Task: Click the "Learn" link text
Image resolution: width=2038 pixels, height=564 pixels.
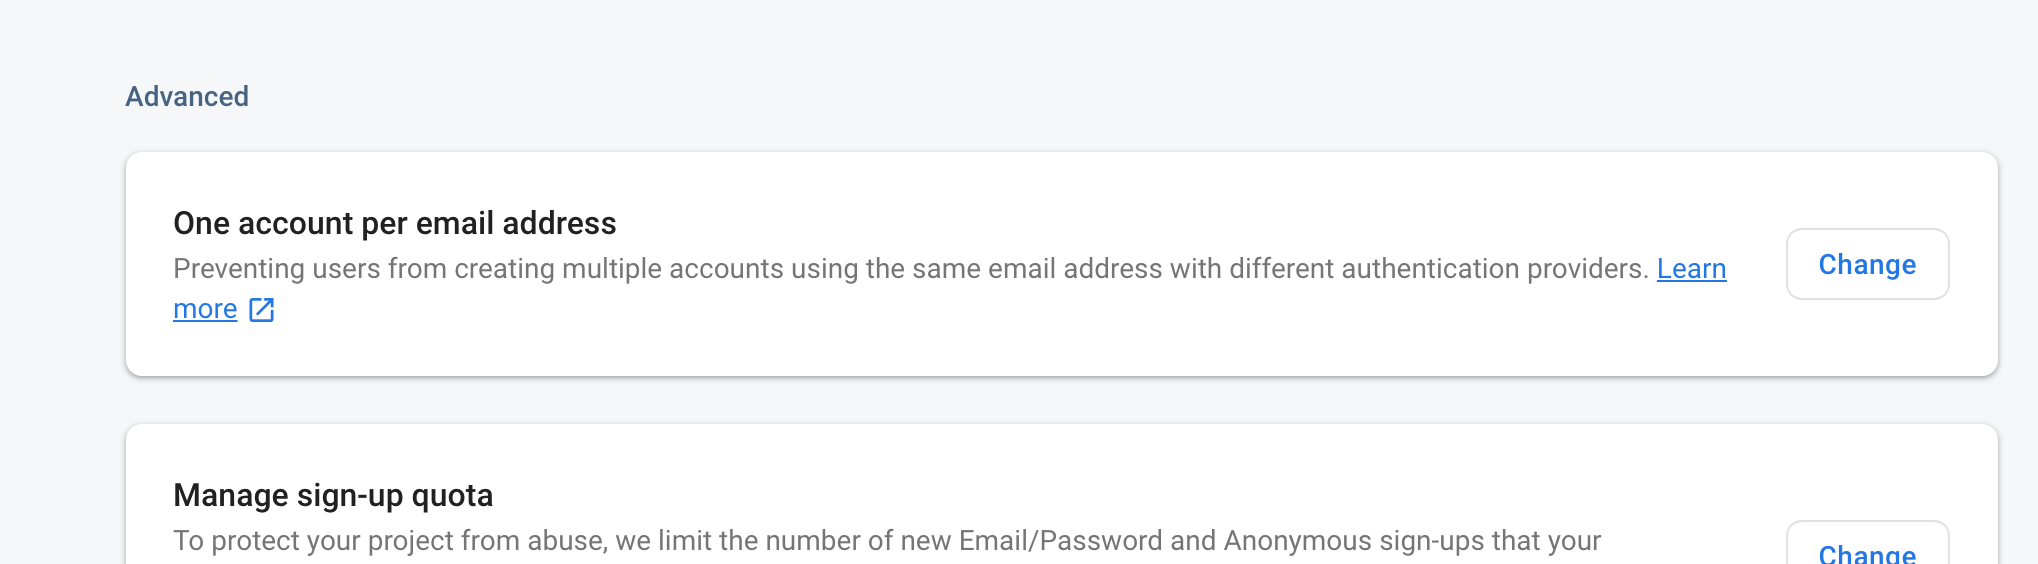Action: (x=1691, y=269)
